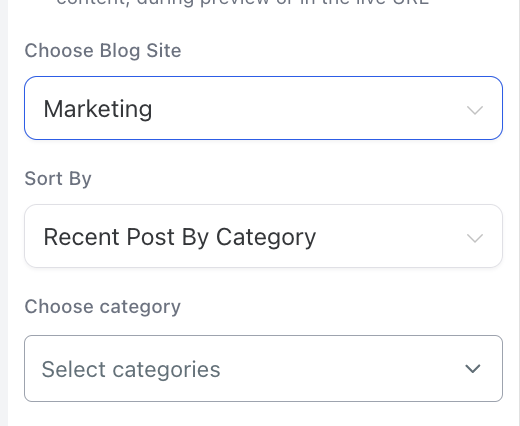Open the Select categories dropdown
The width and height of the screenshot is (520, 426).
[263, 368]
